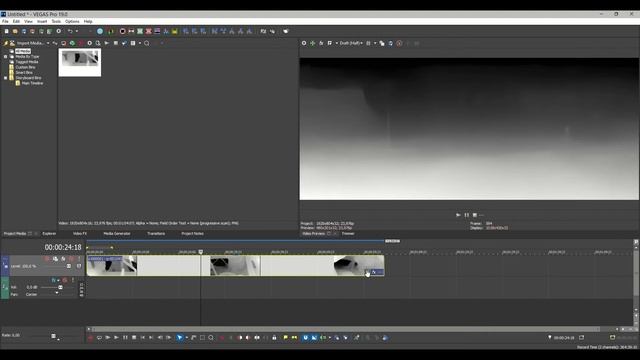Copy snapshot to clipboard in the preview
640x360 pixels.
tap(382, 43)
